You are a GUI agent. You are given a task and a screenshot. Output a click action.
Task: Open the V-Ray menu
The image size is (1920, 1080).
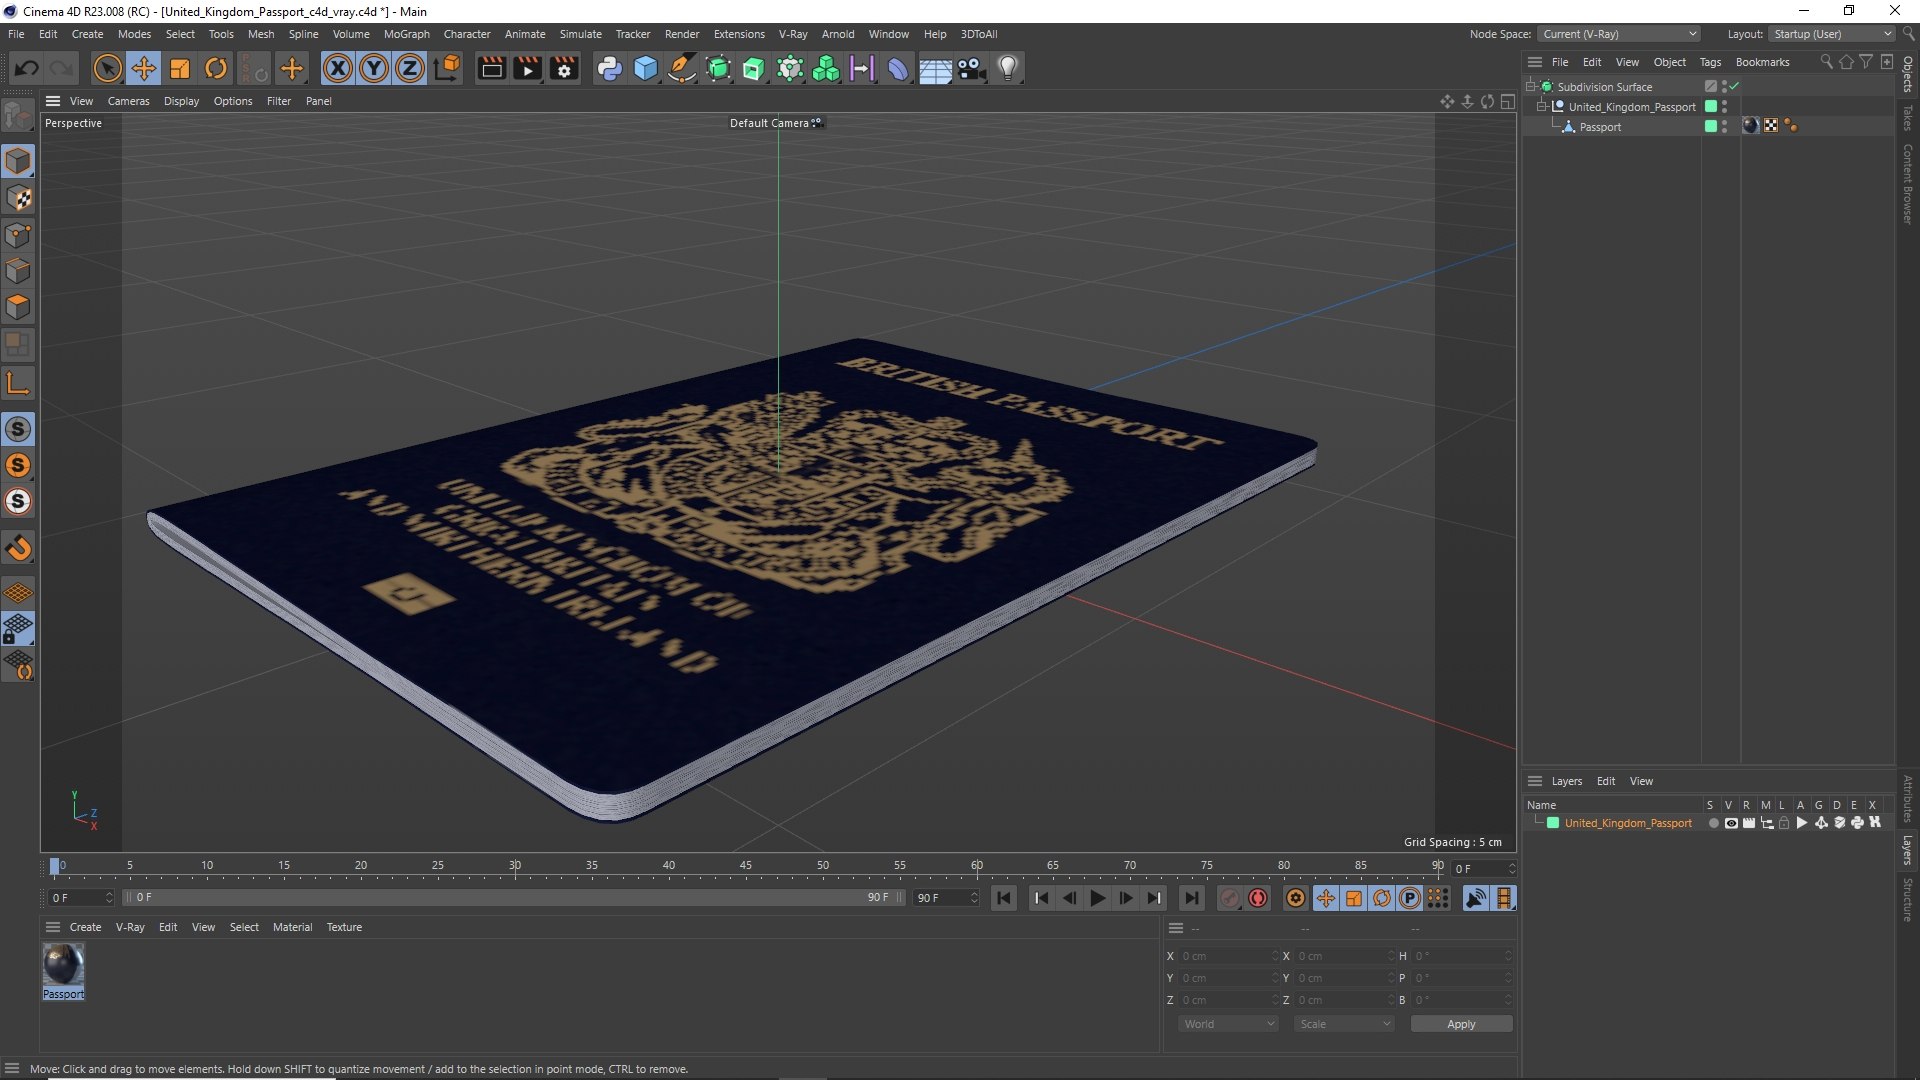793,34
